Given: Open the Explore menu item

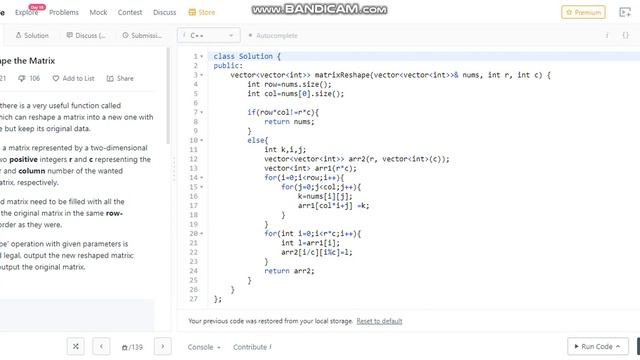Looking at the screenshot, I should (x=27, y=12).
